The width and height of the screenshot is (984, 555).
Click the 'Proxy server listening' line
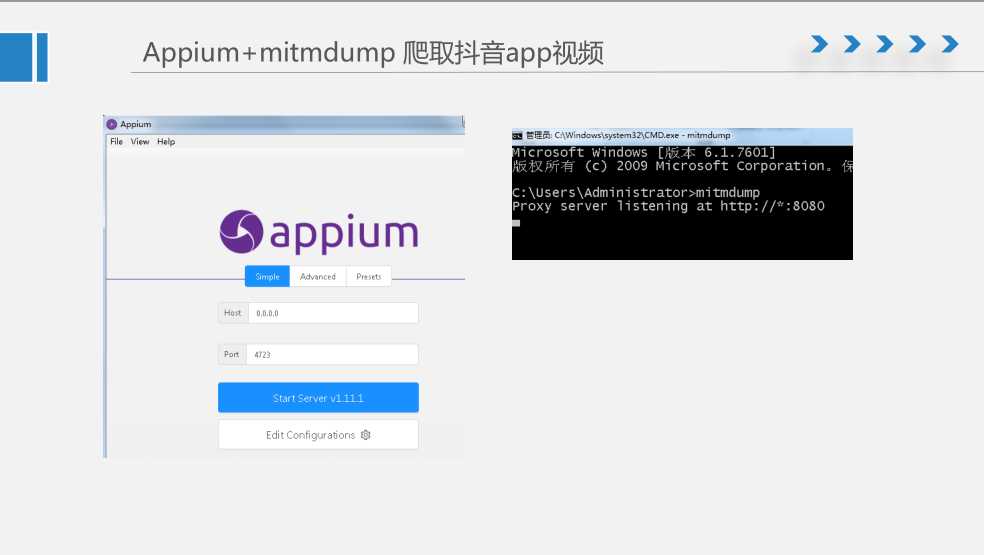coord(668,206)
